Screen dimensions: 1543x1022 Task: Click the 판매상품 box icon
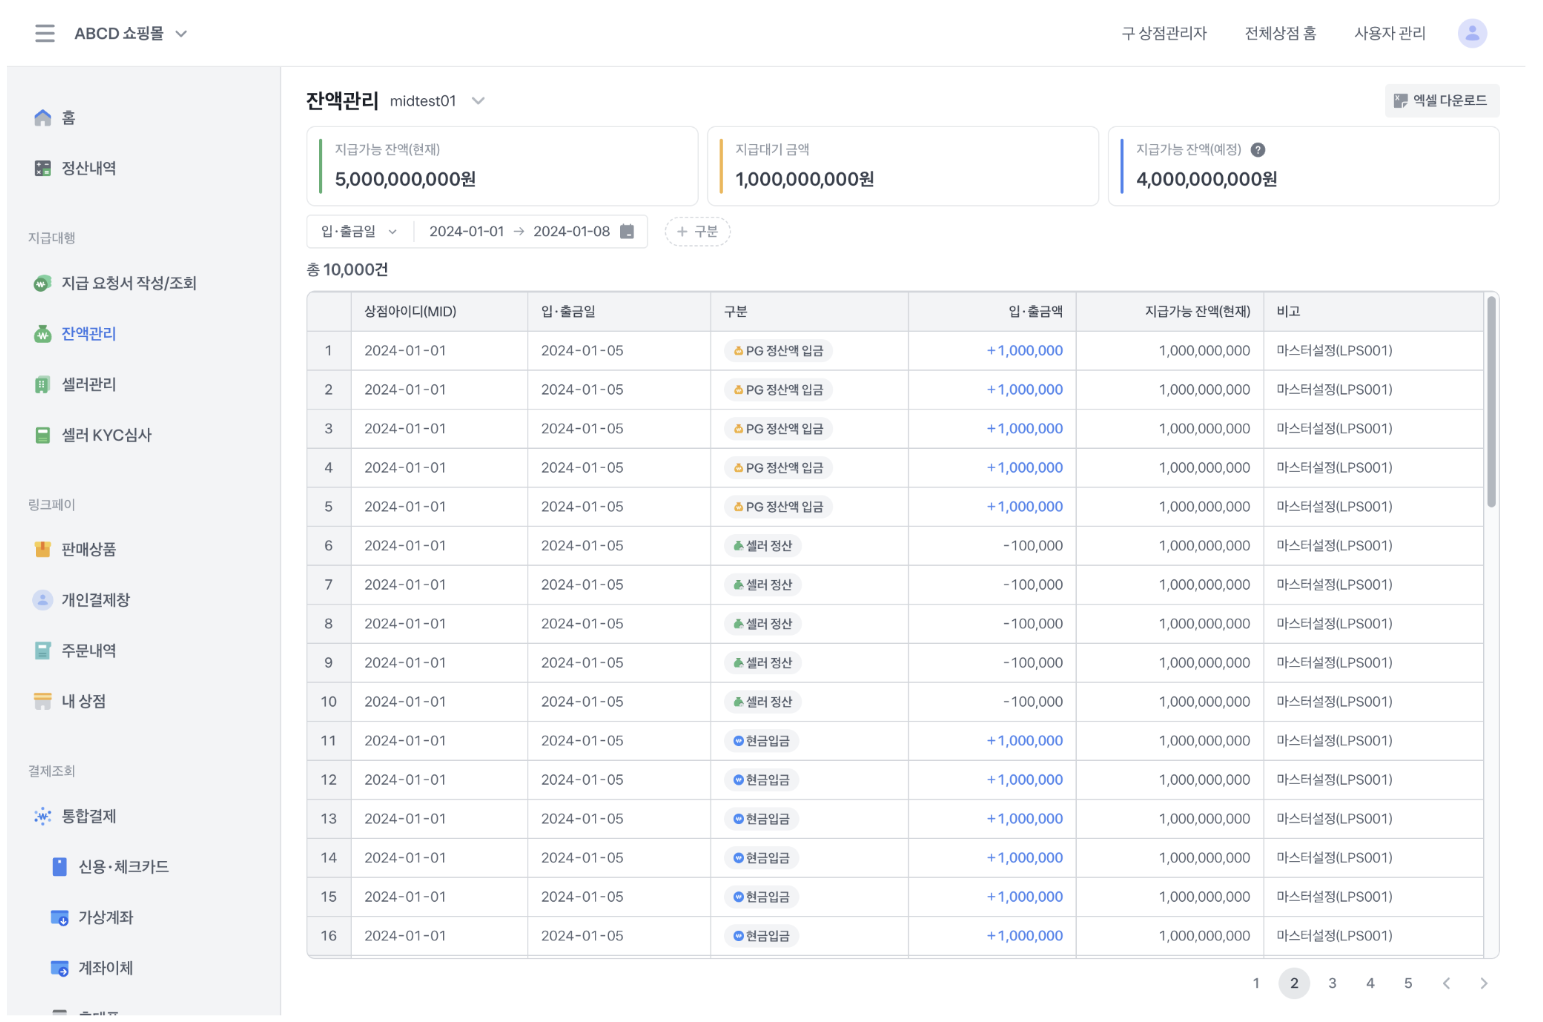(42, 549)
